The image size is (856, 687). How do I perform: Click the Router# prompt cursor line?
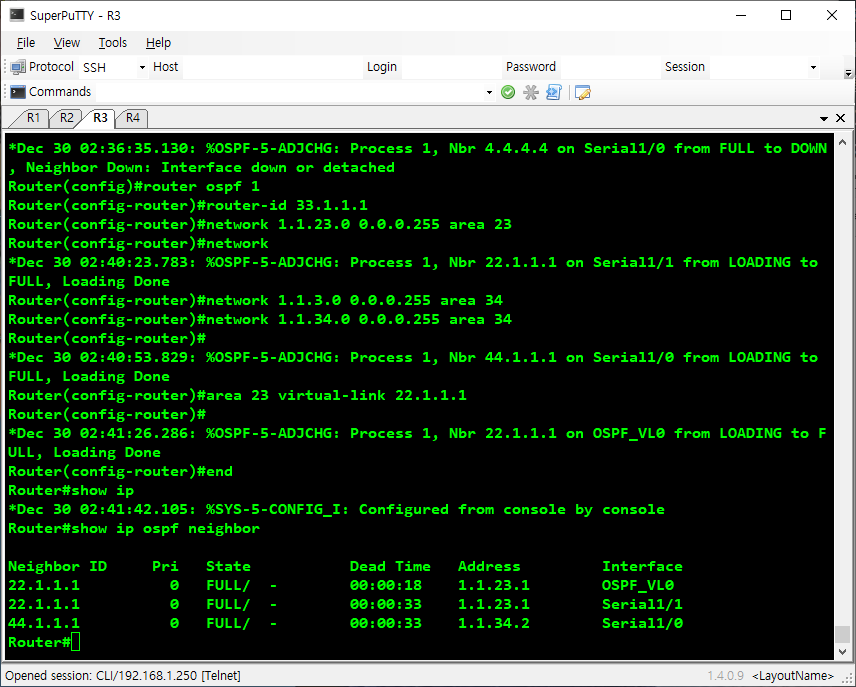tap(44, 642)
